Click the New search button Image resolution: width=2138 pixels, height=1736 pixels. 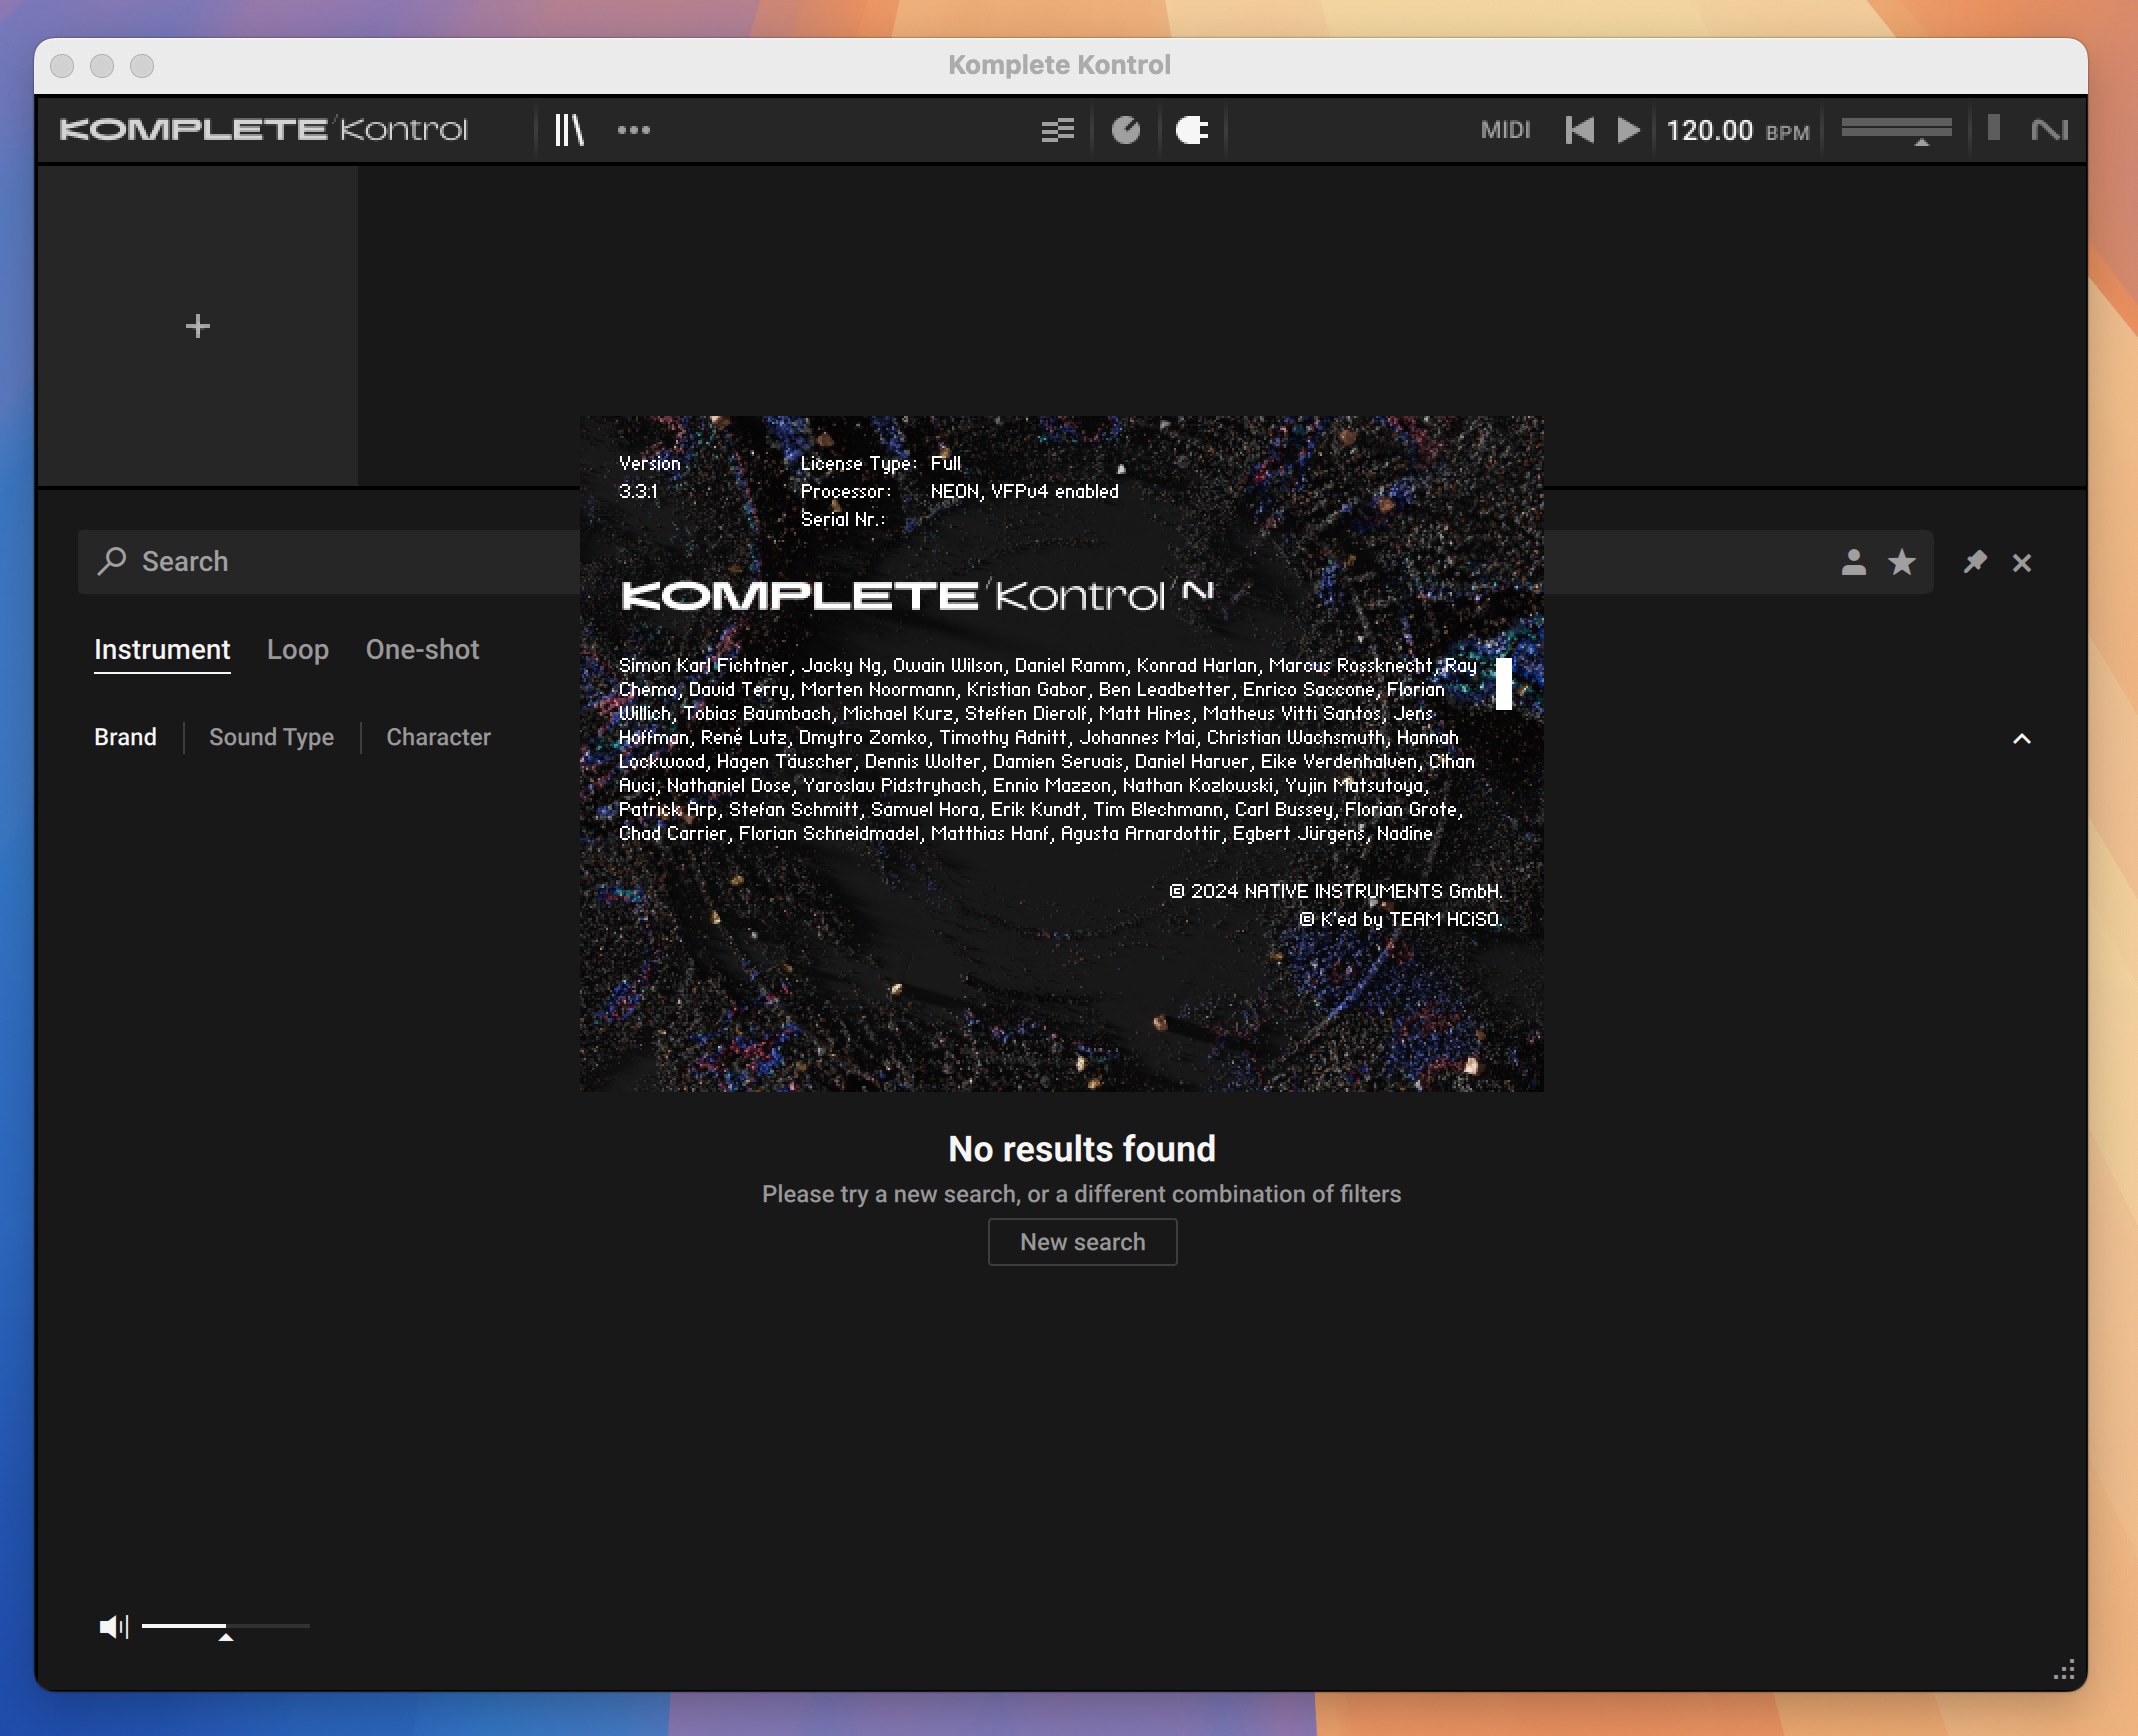pyautogui.click(x=1082, y=1242)
